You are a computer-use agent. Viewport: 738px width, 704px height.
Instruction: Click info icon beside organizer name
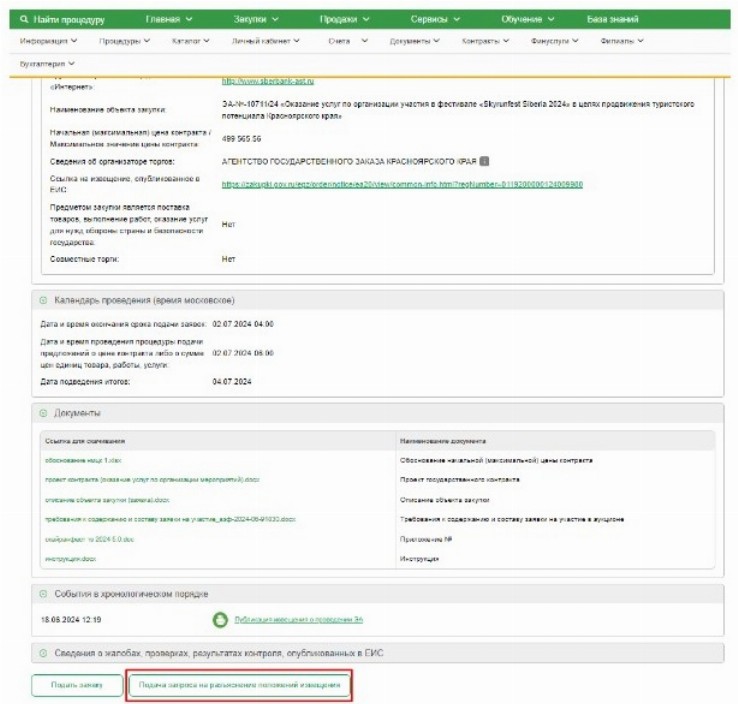(x=484, y=161)
